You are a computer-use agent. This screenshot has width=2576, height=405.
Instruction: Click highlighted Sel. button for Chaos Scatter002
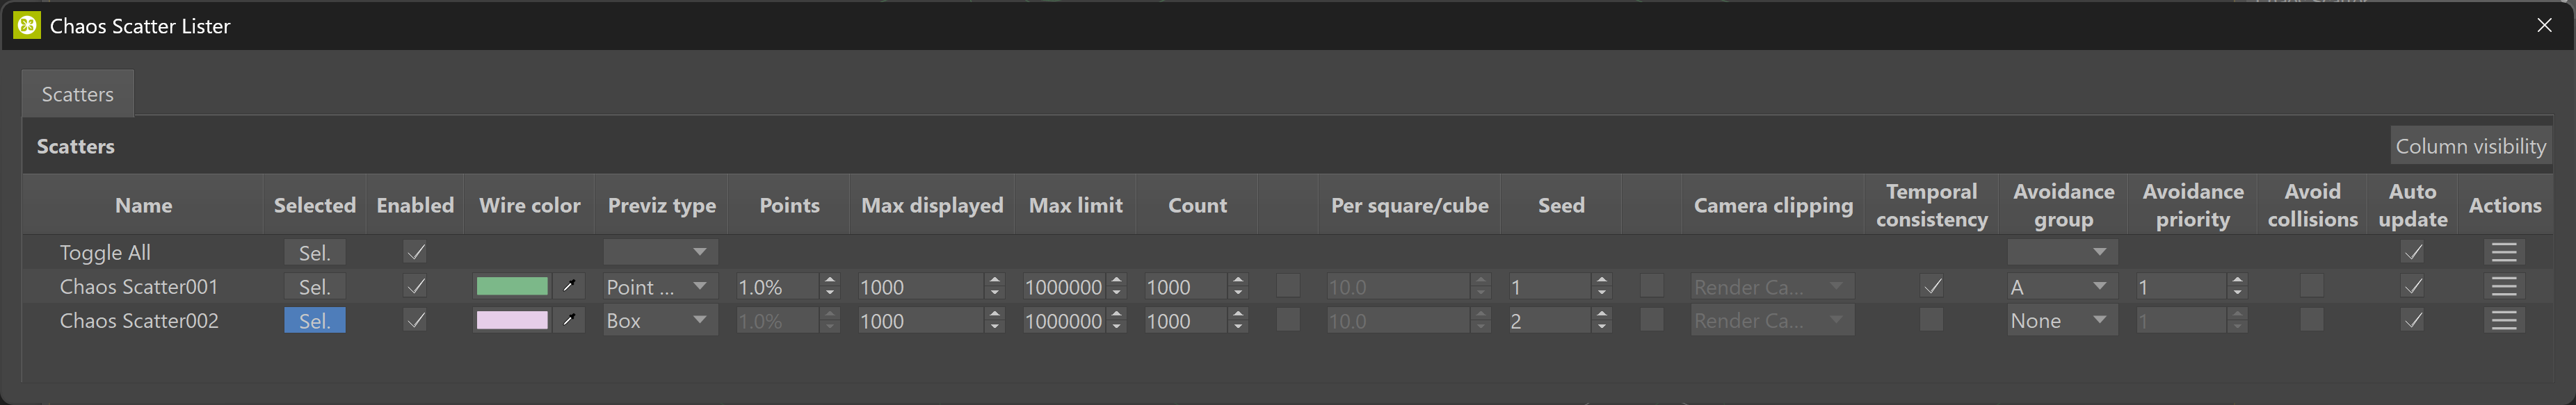pos(315,321)
